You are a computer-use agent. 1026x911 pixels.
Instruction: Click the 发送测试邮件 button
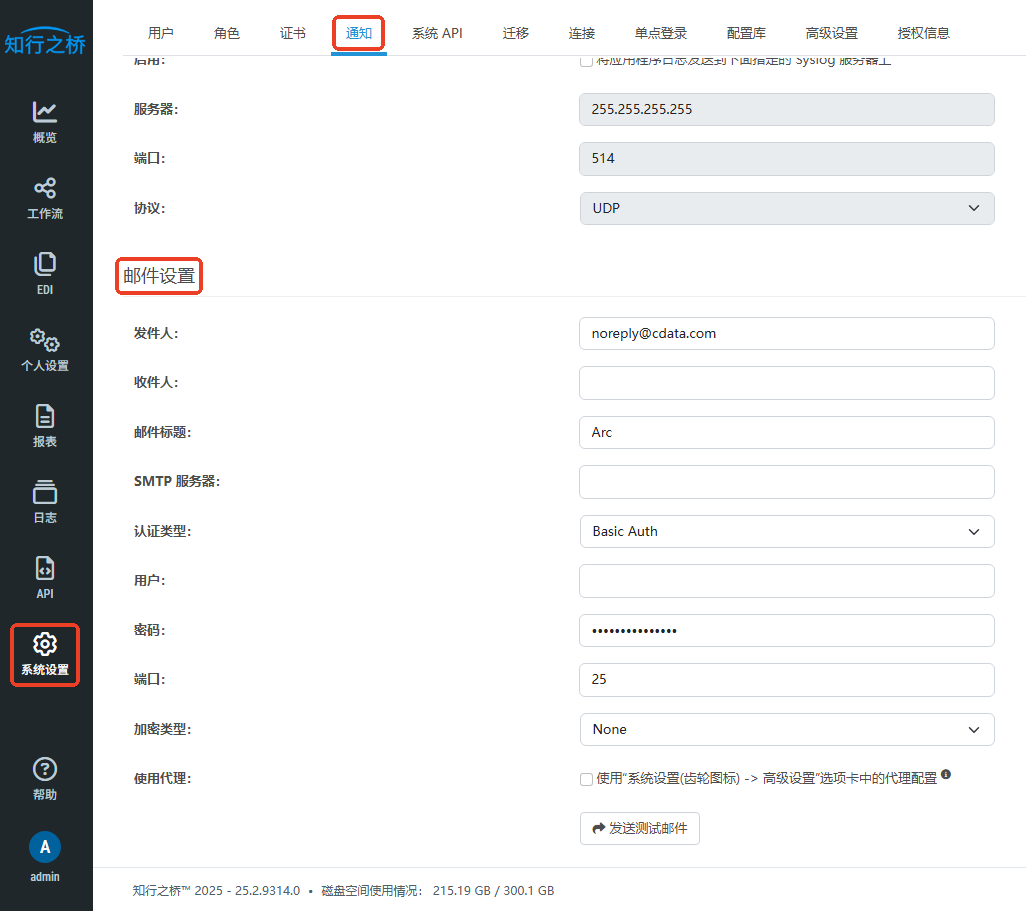[639, 828]
